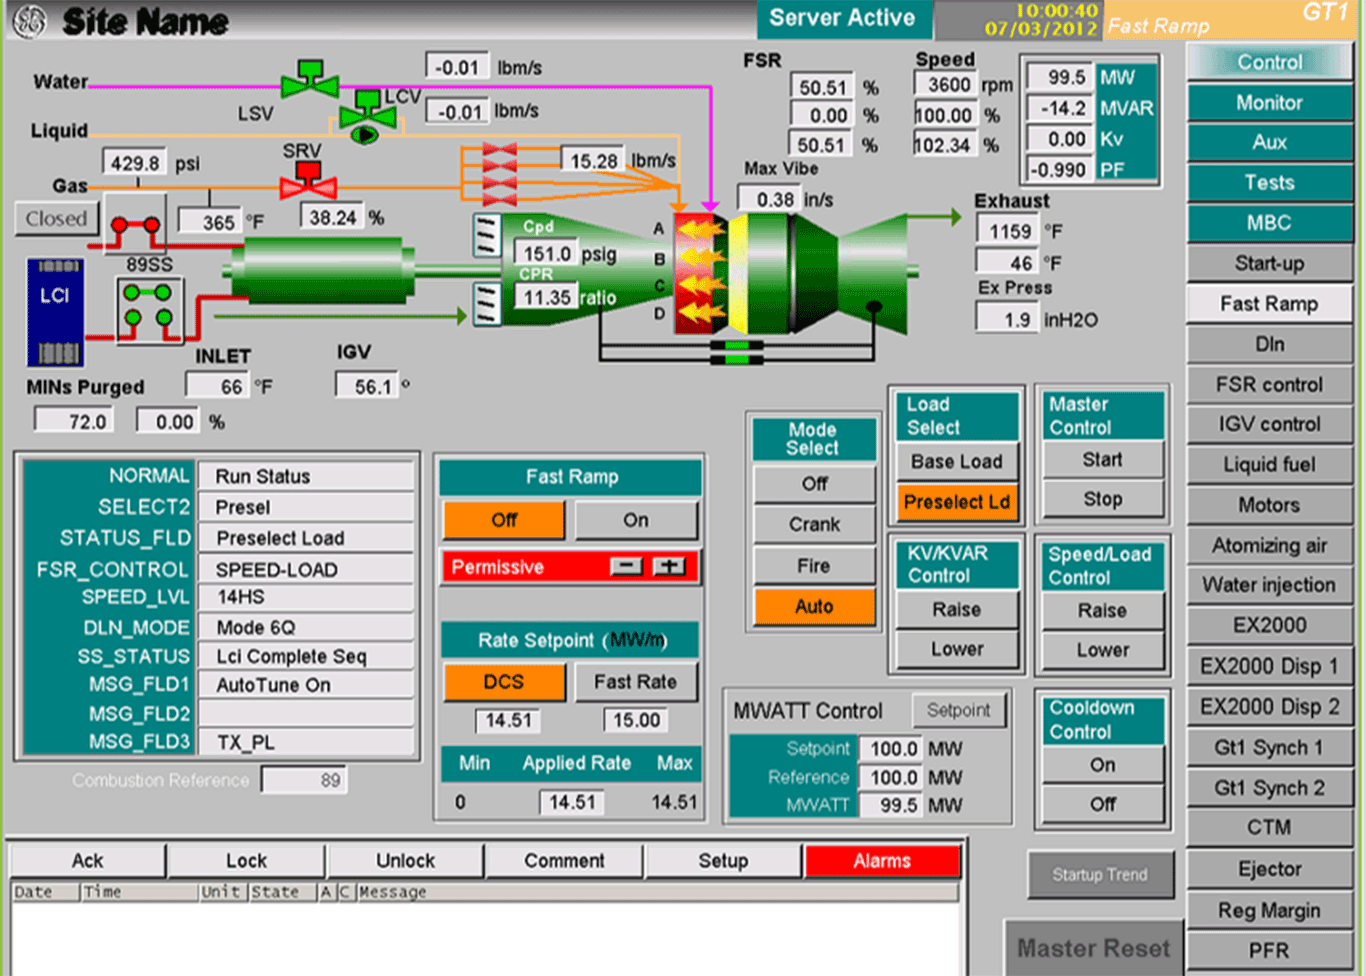Open the Monitor screen tab
Screen dimensions: 1366x976
1268,103
